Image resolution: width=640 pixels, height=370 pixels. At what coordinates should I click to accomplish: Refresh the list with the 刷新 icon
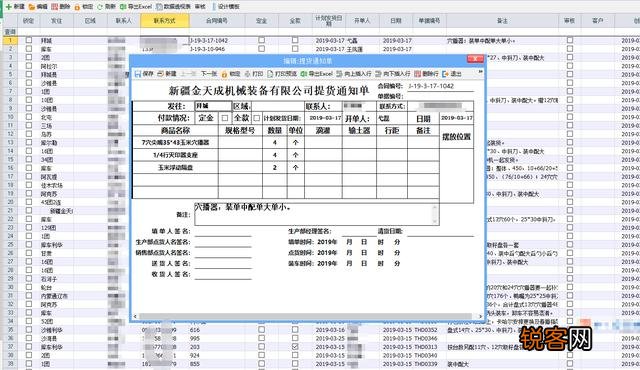tap(100, 7)
